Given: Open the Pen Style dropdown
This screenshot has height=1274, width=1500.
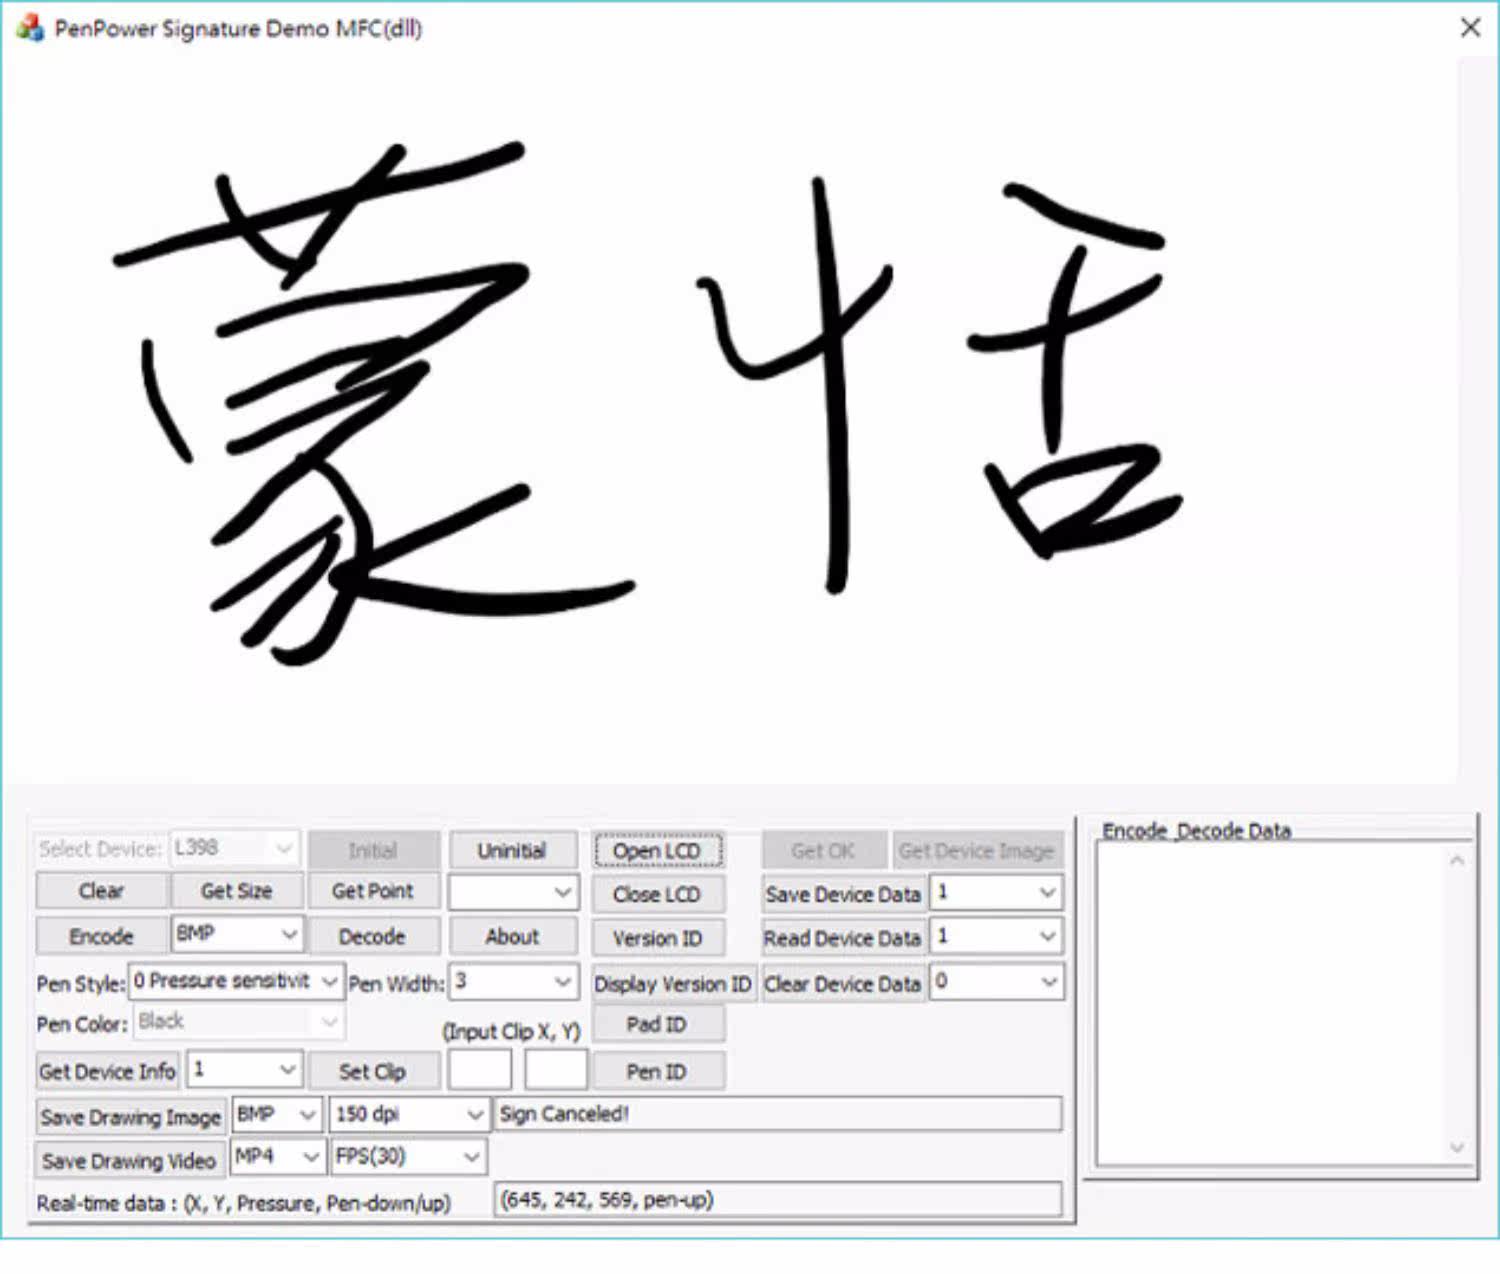Looking at the screenshot, I should click(237, 982).
